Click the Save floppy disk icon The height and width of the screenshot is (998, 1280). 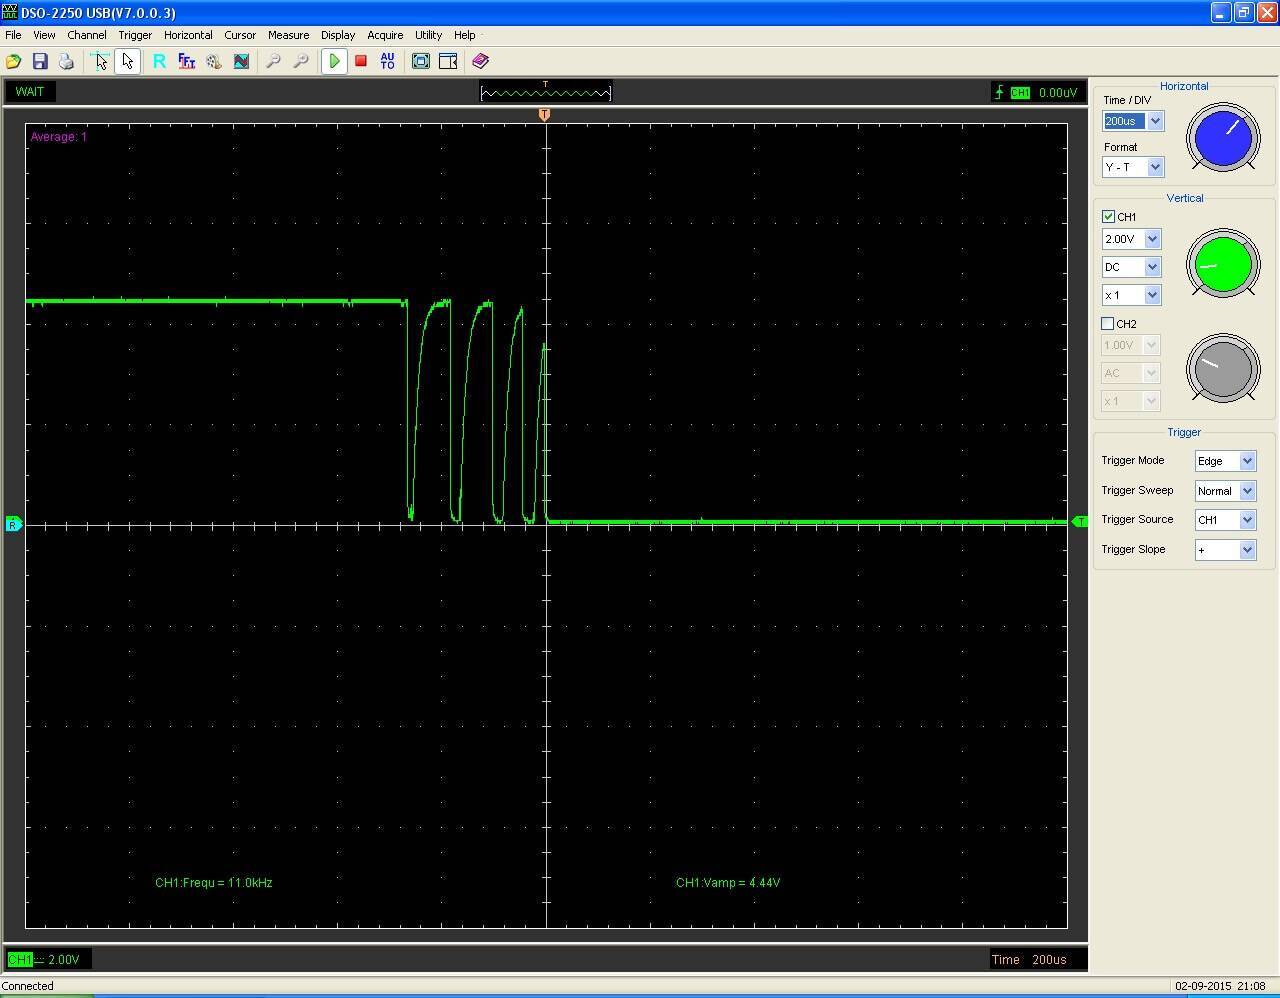(x=40, y=62)
